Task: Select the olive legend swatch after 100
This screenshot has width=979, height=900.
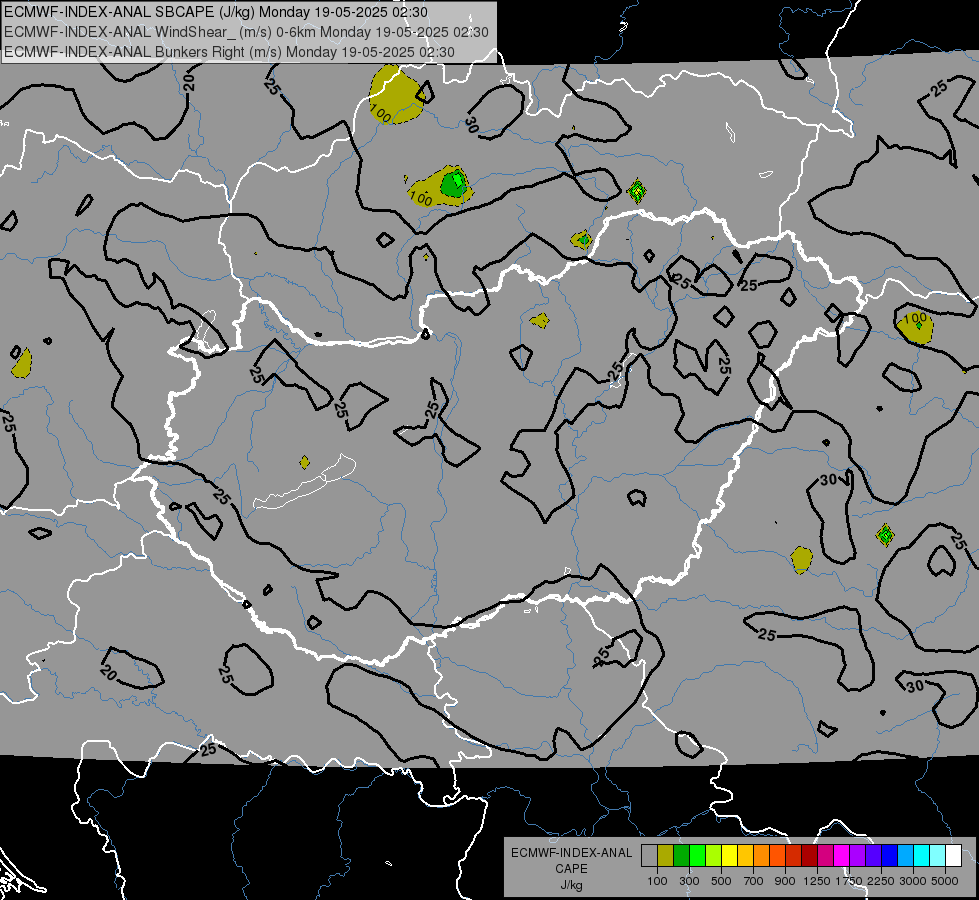Action: (666, 856)
